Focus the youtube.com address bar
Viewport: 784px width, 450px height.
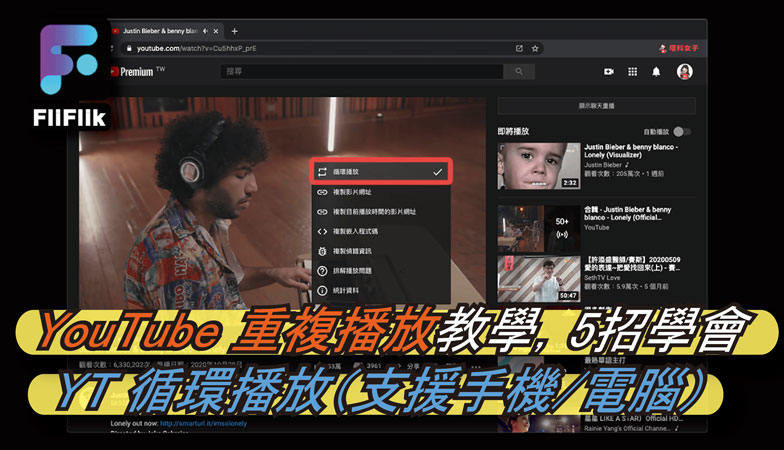point(320,48)
